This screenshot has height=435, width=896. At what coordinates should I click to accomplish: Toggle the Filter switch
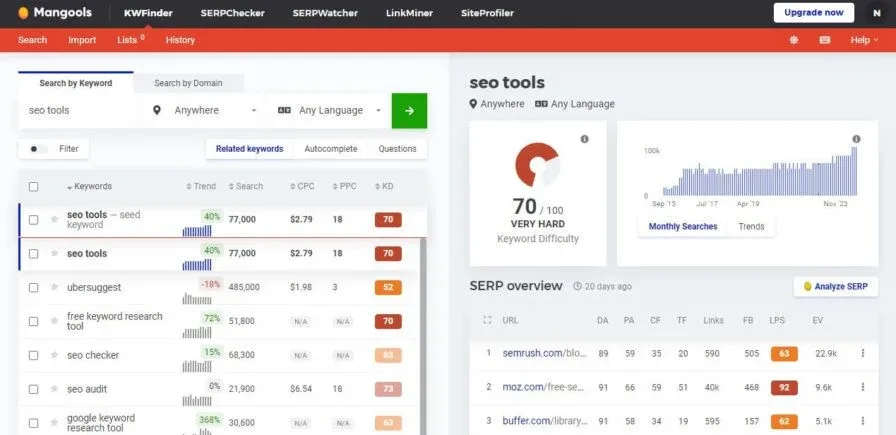(38, 149)
